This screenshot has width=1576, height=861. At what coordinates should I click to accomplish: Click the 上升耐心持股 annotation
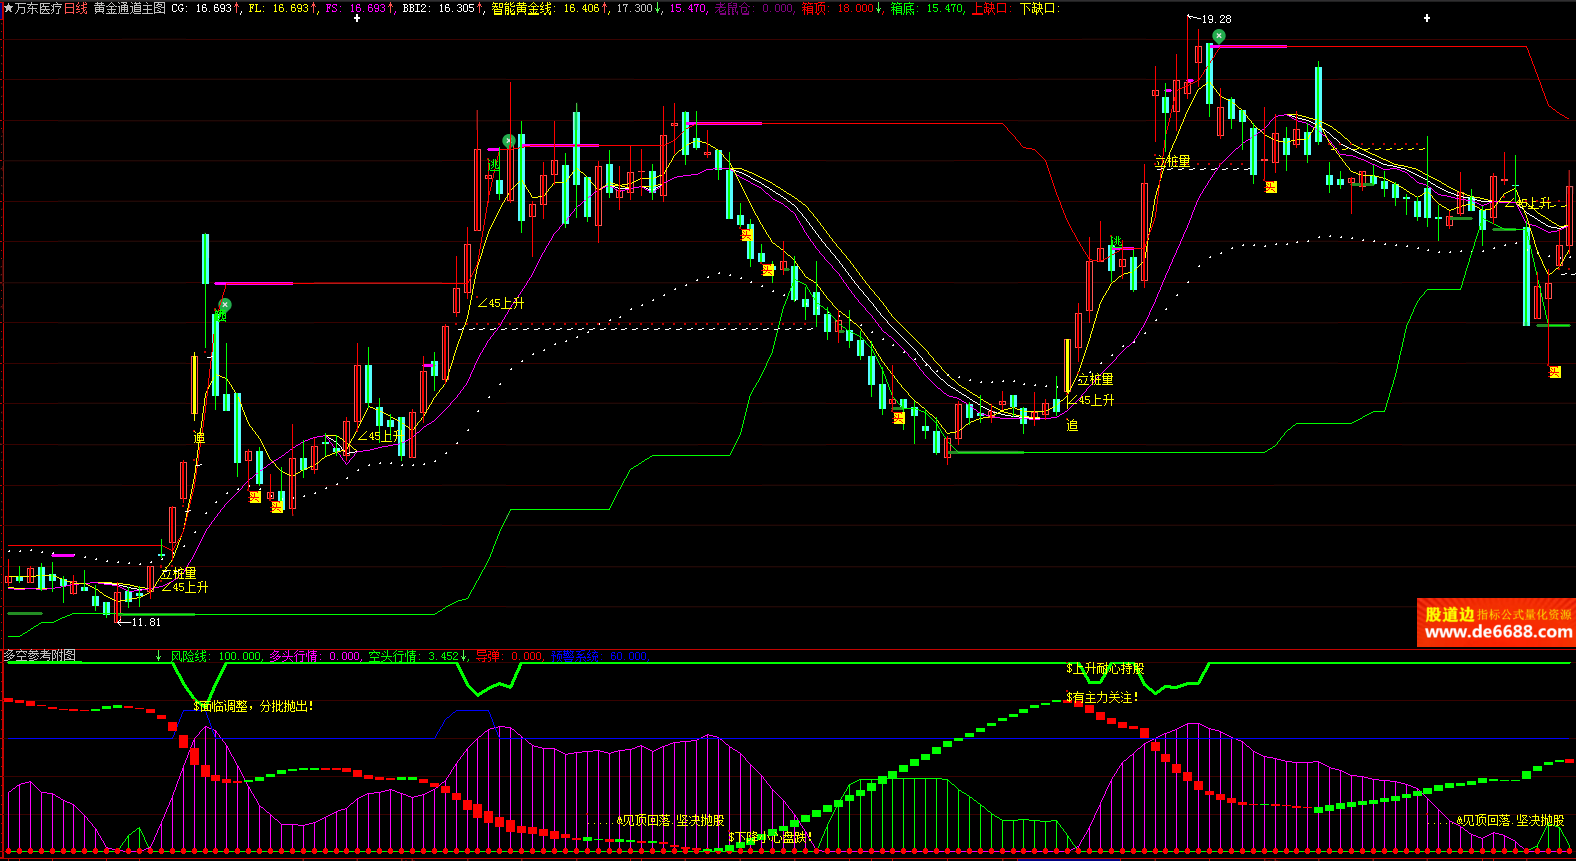pos(1105,668)
